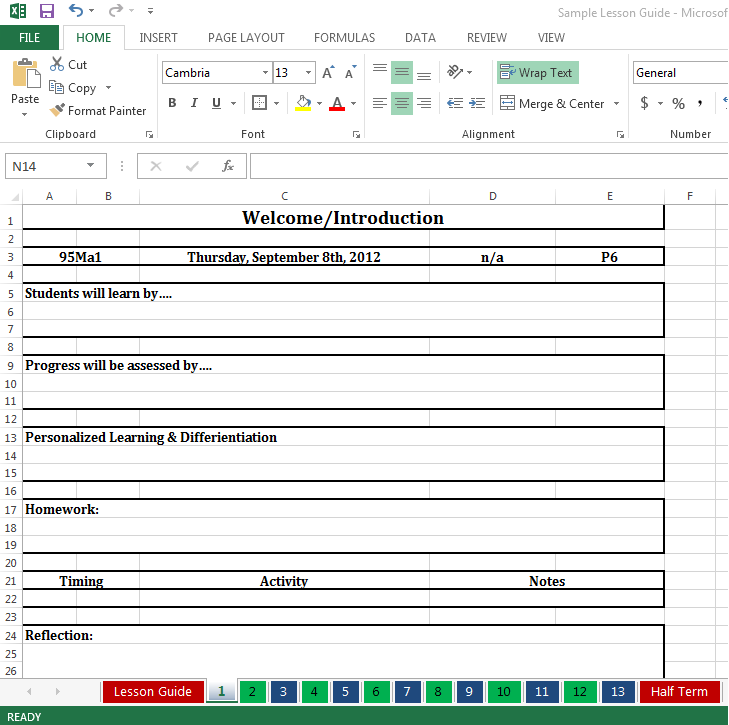Select row 13 header
This screenshot has height=725, width=729.
click(x=11, y=438)
